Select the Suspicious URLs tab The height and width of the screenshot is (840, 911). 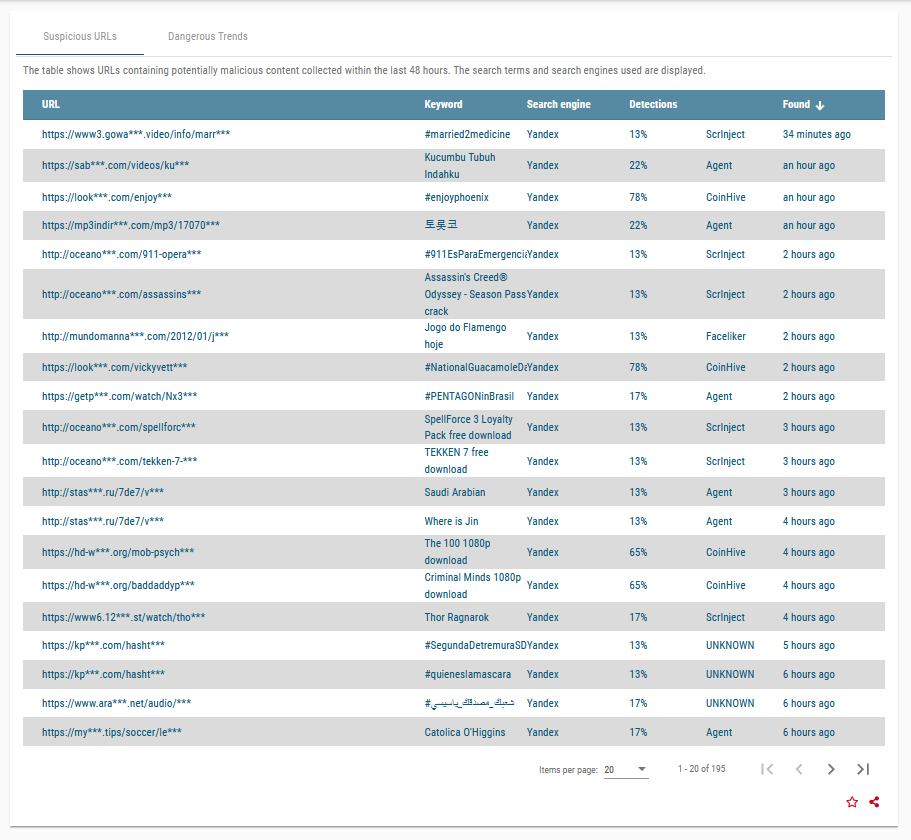point(80,37)
